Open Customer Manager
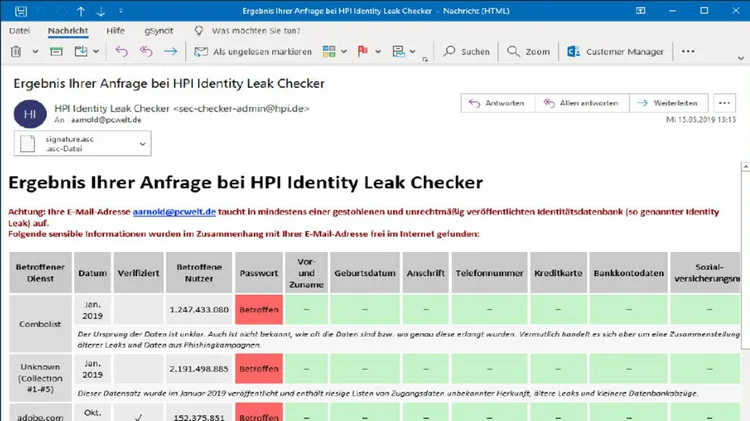This screenshot has height=421, width=750. 615,51
